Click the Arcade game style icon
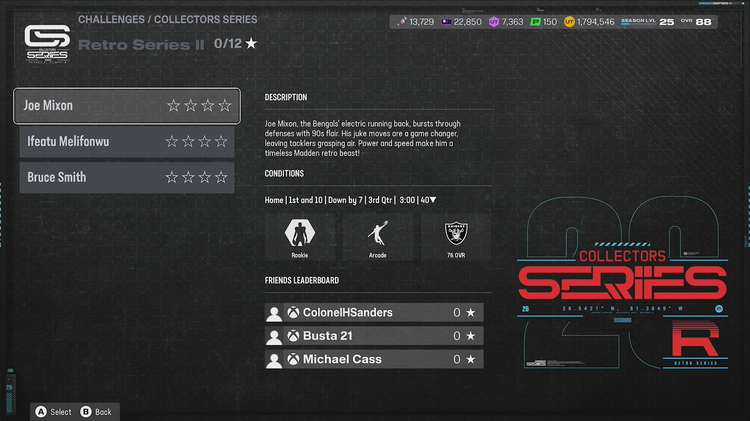 click(378, 233)
